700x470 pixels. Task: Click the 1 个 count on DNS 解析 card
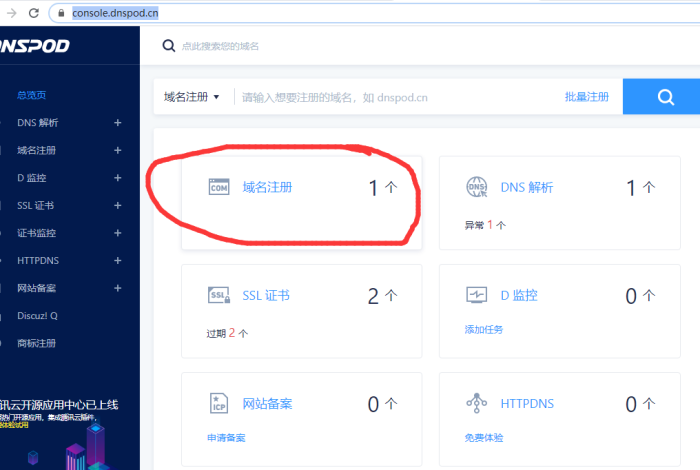pos(641,187)
